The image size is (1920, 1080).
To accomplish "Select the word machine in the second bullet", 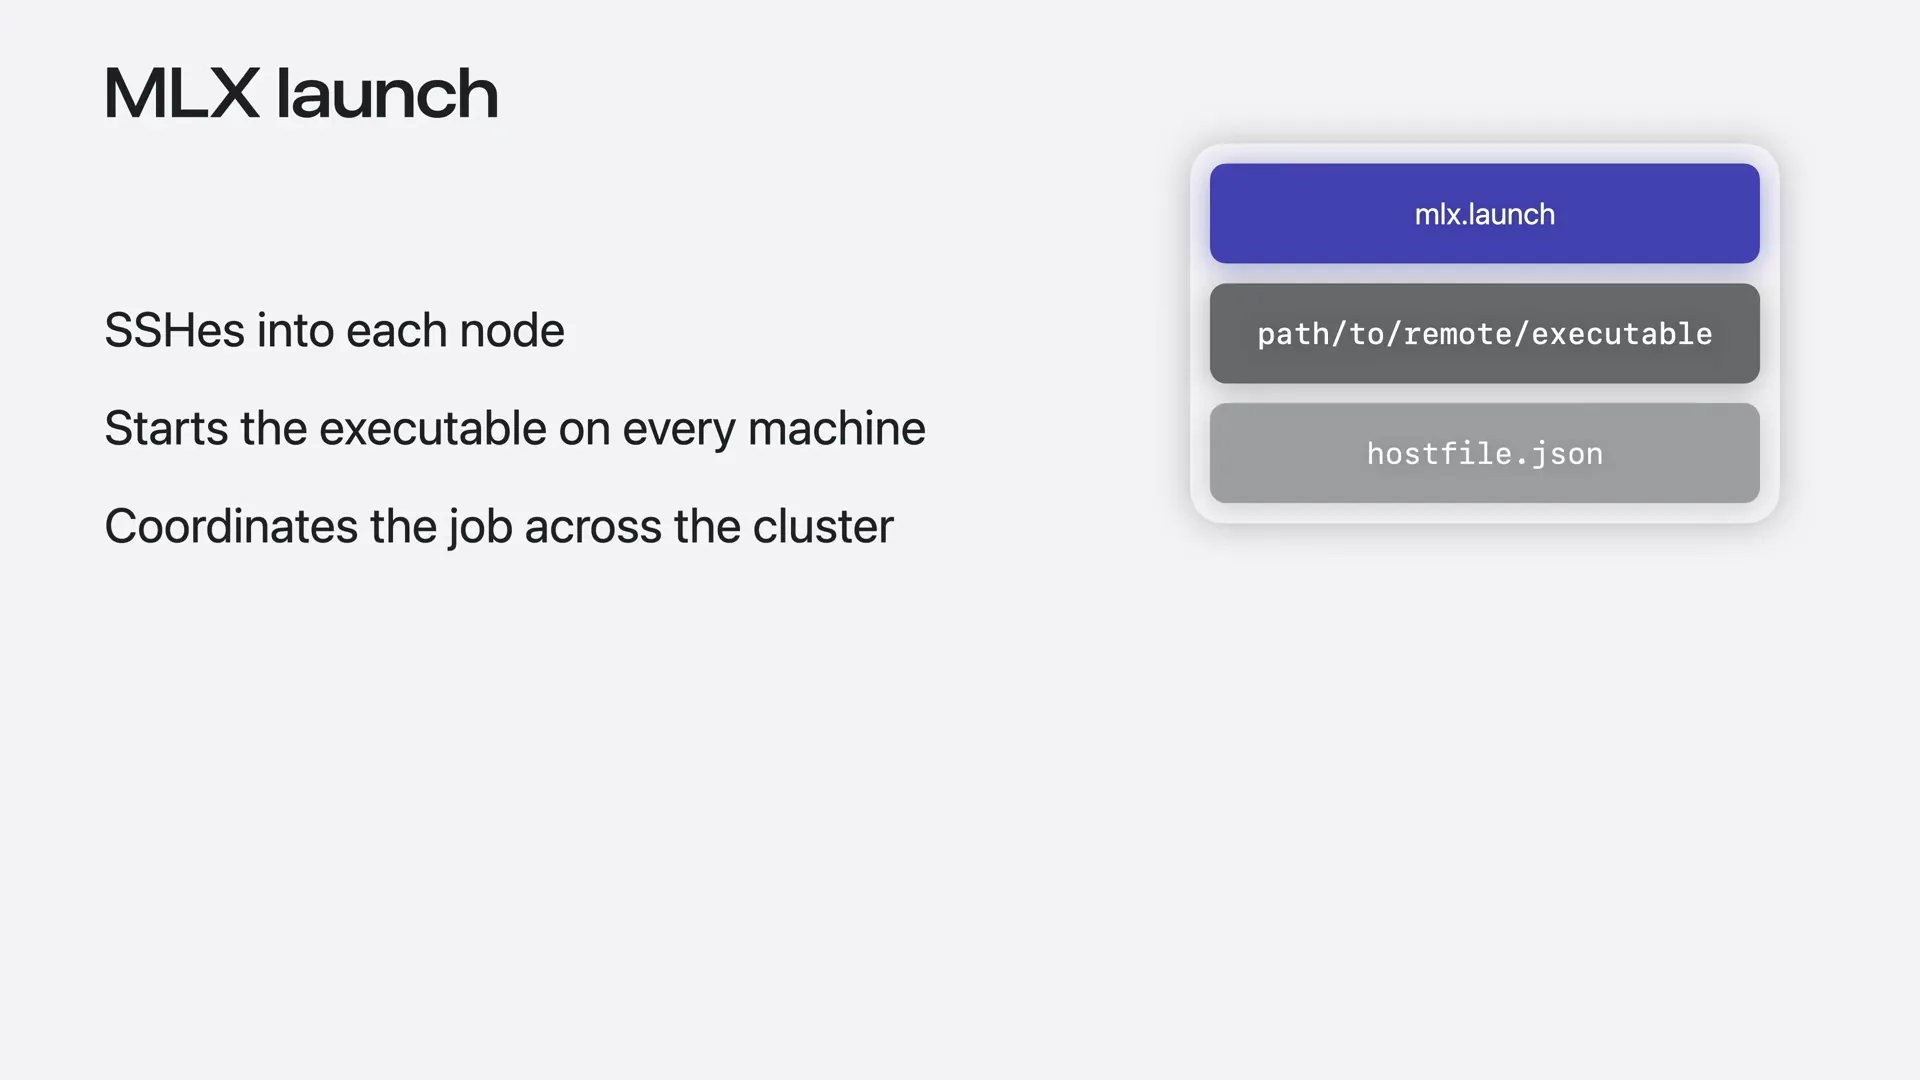I will point(836,428).
